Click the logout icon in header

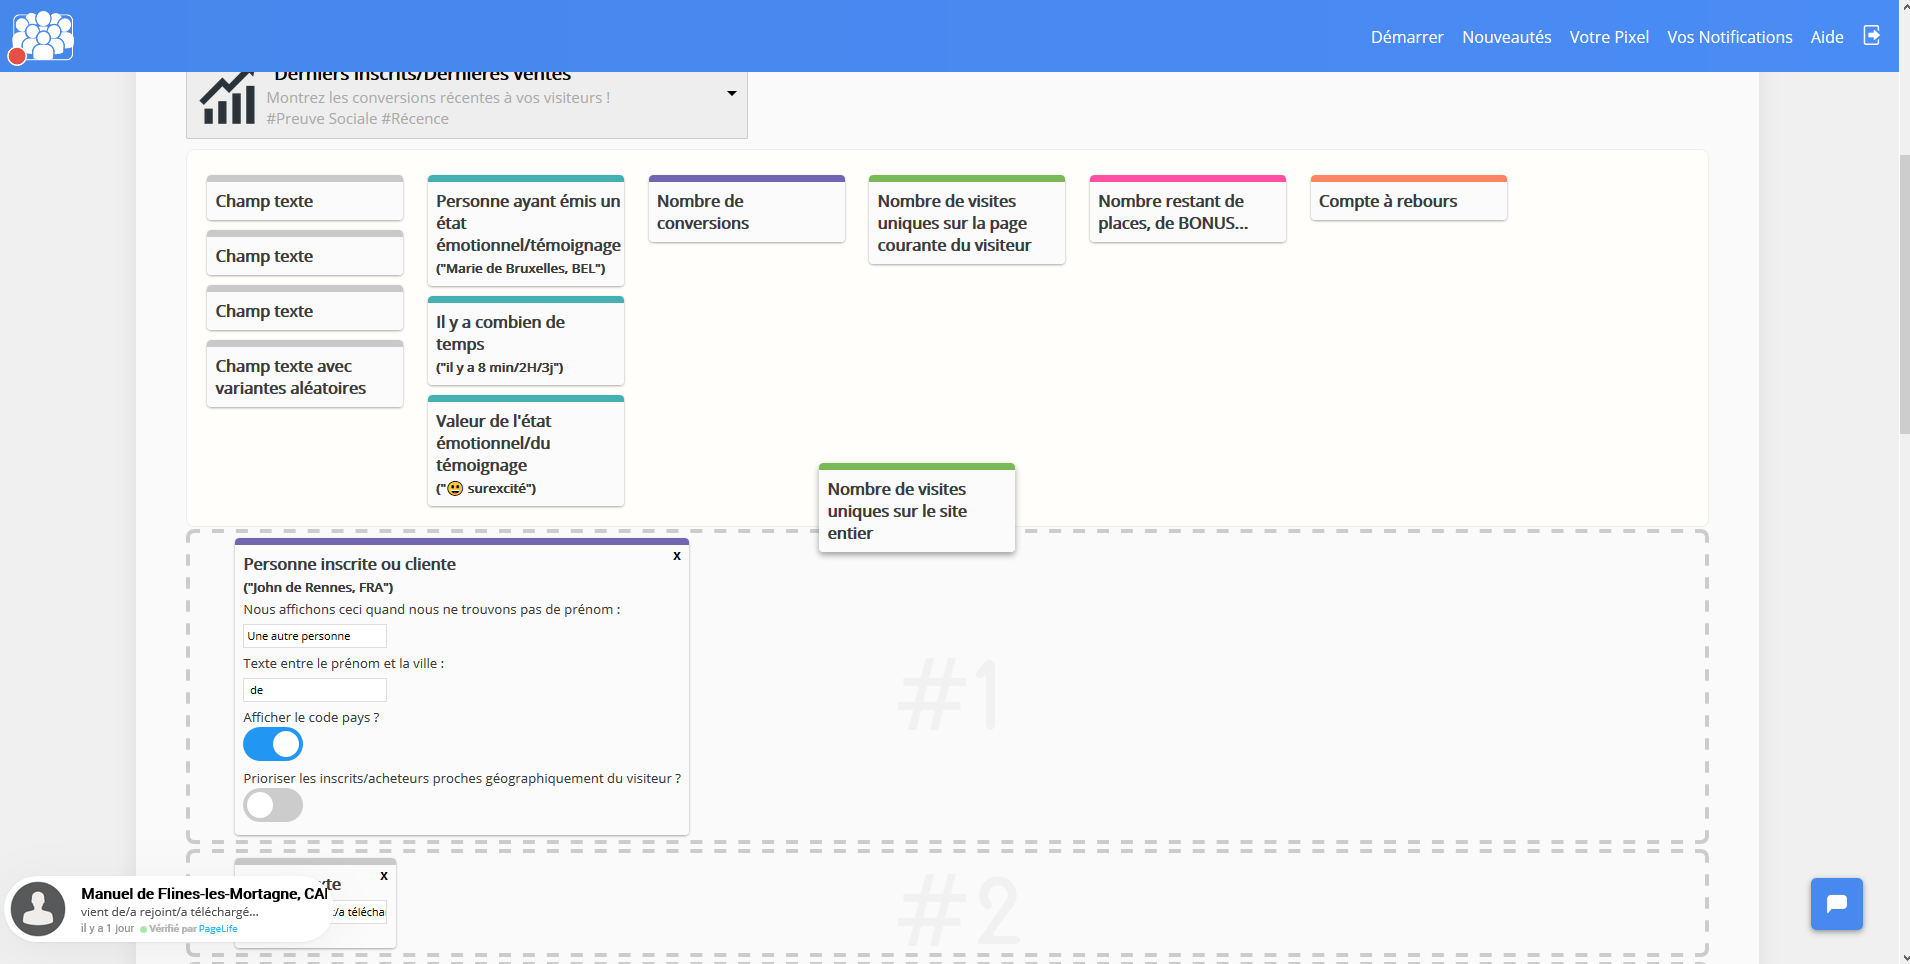(x=1872, y=36)
